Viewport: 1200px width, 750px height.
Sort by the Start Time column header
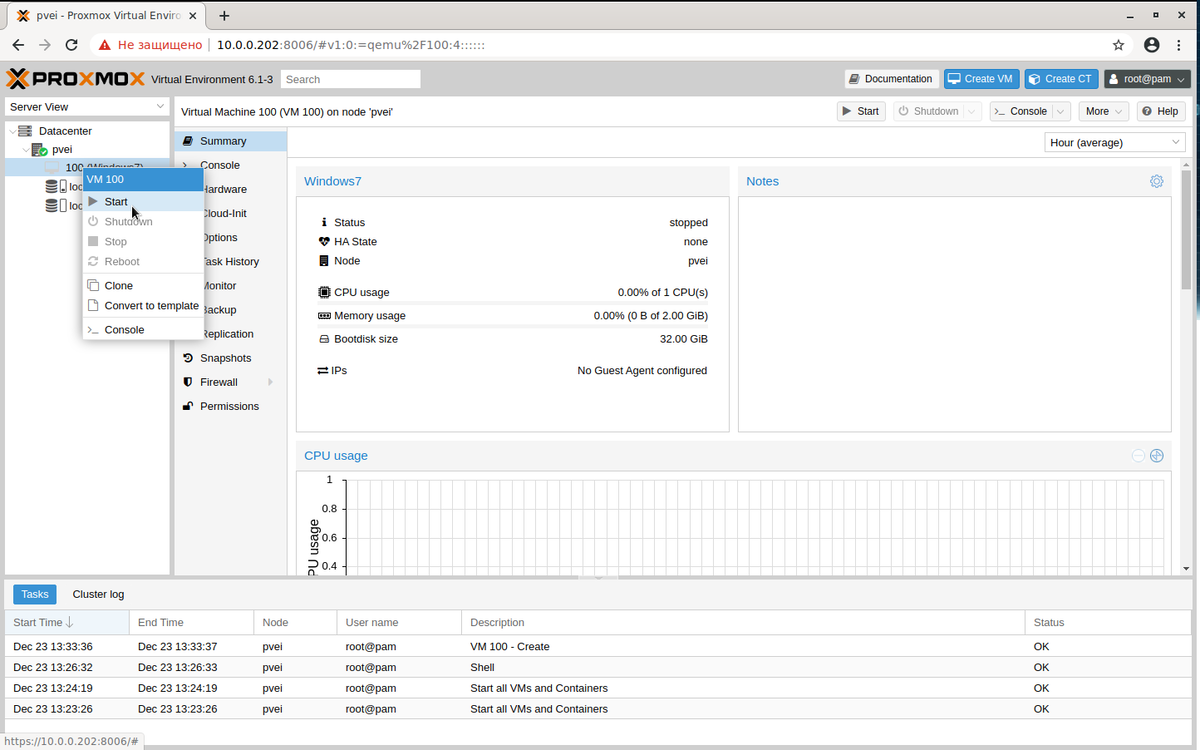pos(66,622)
